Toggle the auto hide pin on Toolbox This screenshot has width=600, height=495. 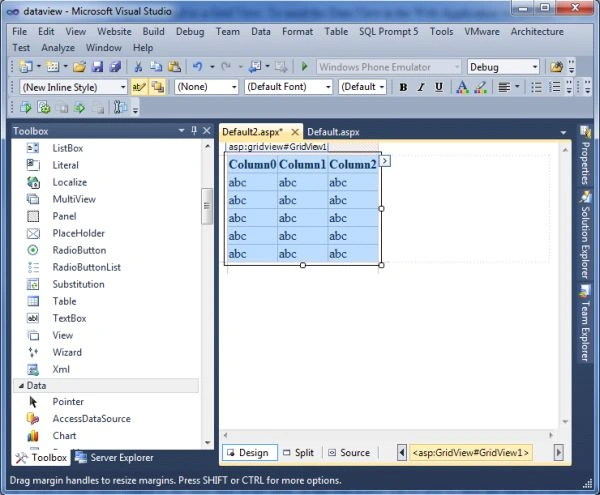(x=194, y=131)
